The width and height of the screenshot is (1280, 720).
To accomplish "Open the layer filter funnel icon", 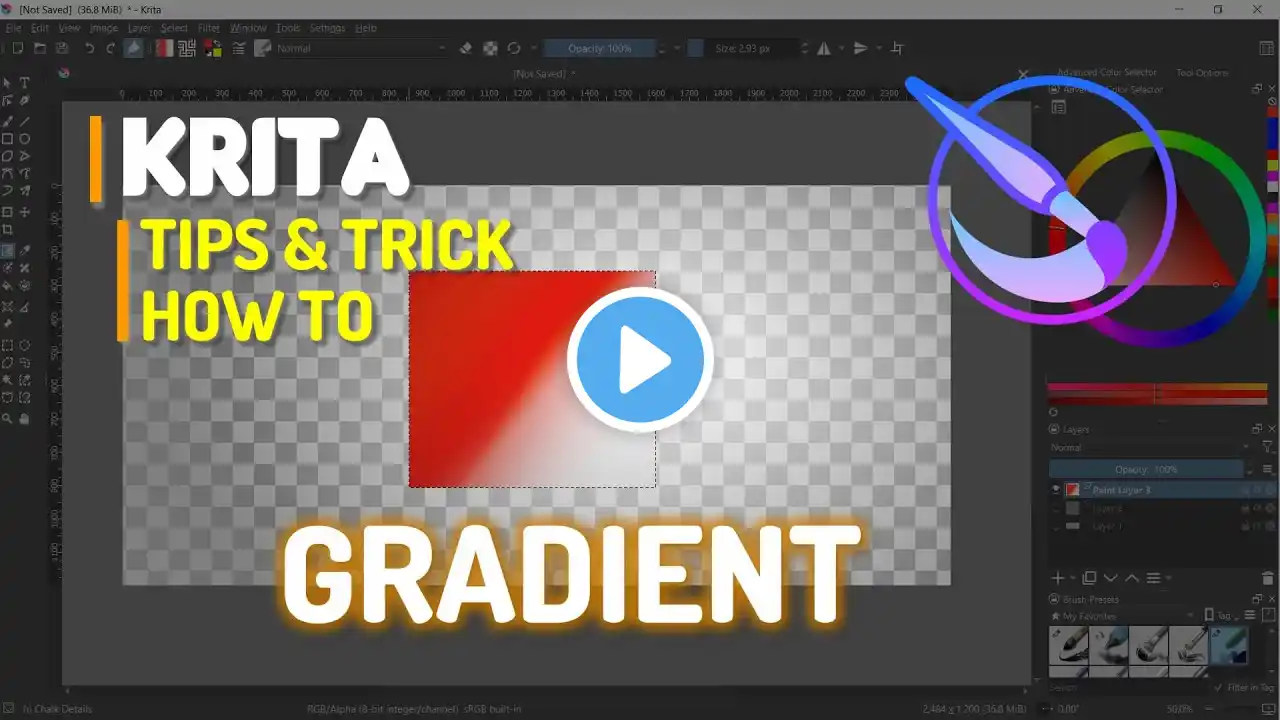I will (1268, 447).
